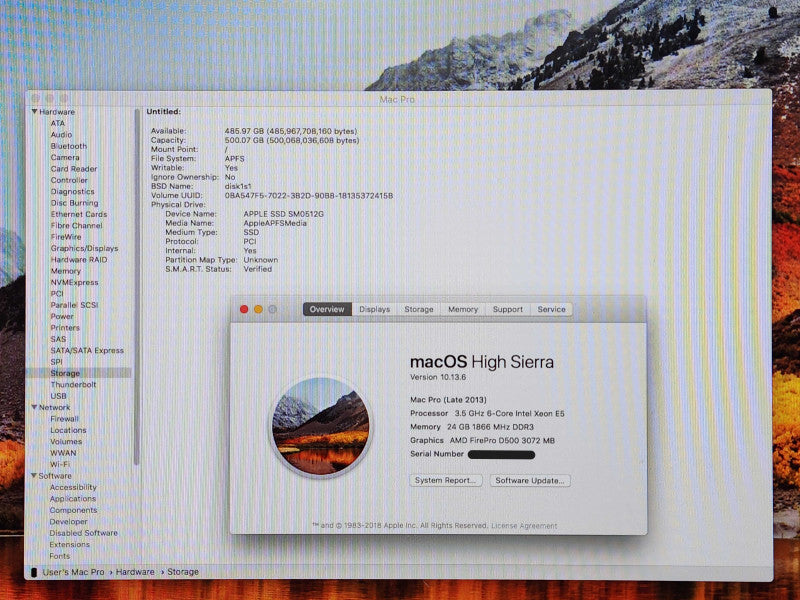
Task: Select Memory in the sidebar list
Action: 65,271
